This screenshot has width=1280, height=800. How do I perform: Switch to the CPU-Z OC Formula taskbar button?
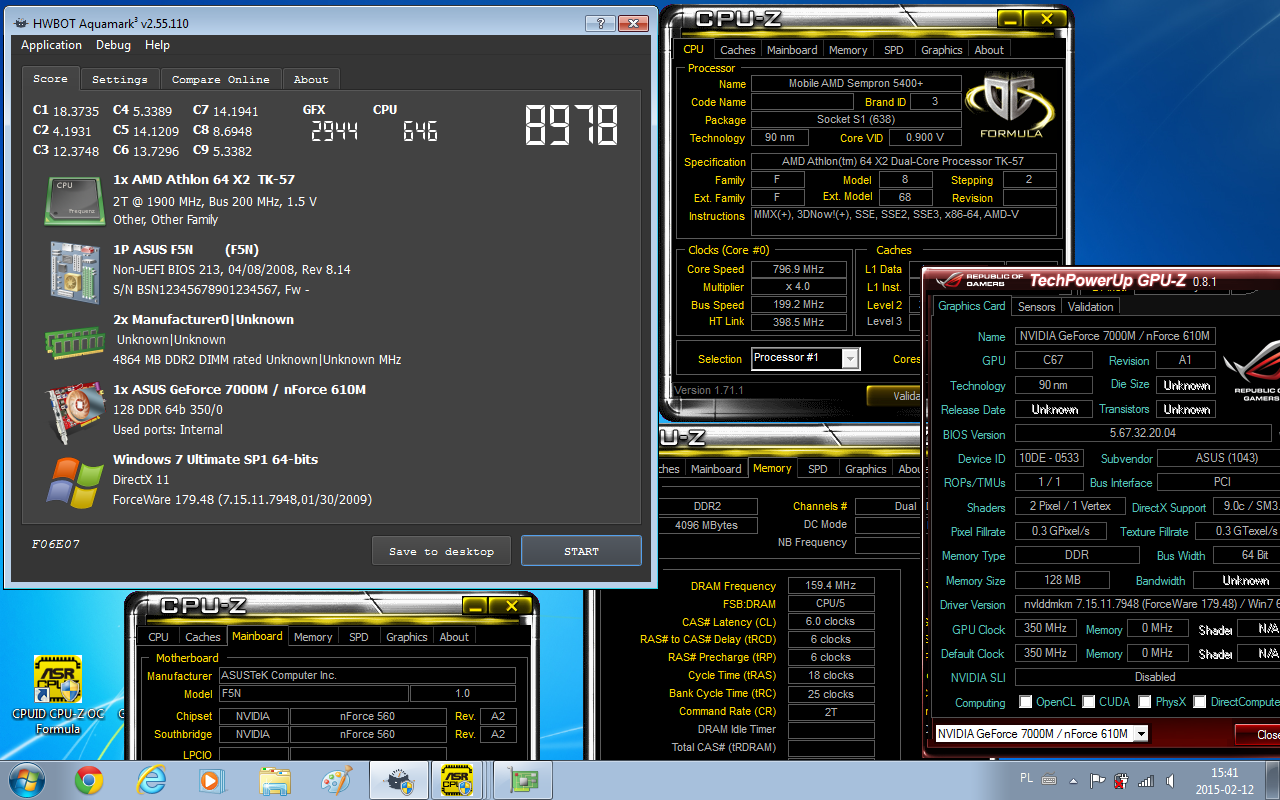[457, 780]
